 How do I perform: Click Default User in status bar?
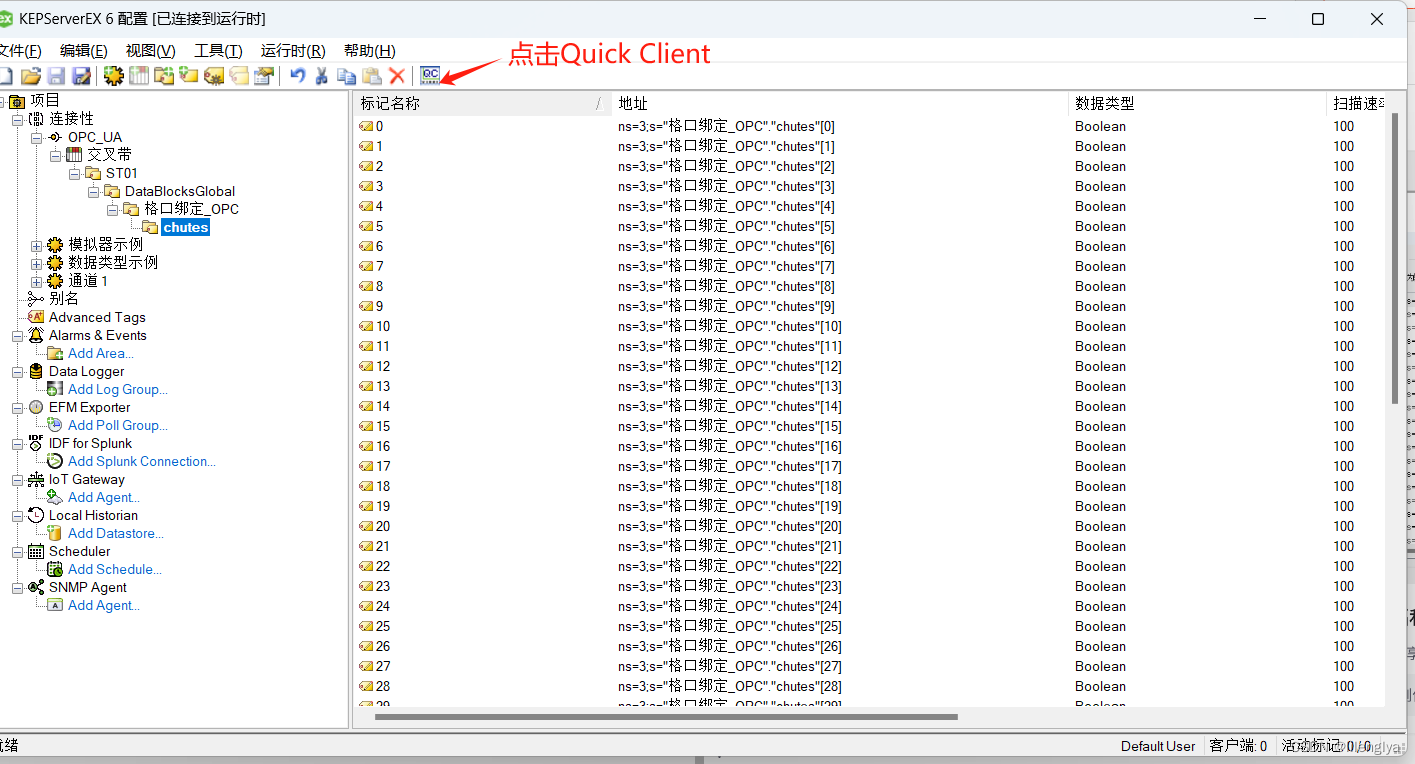click(1158, 746)
